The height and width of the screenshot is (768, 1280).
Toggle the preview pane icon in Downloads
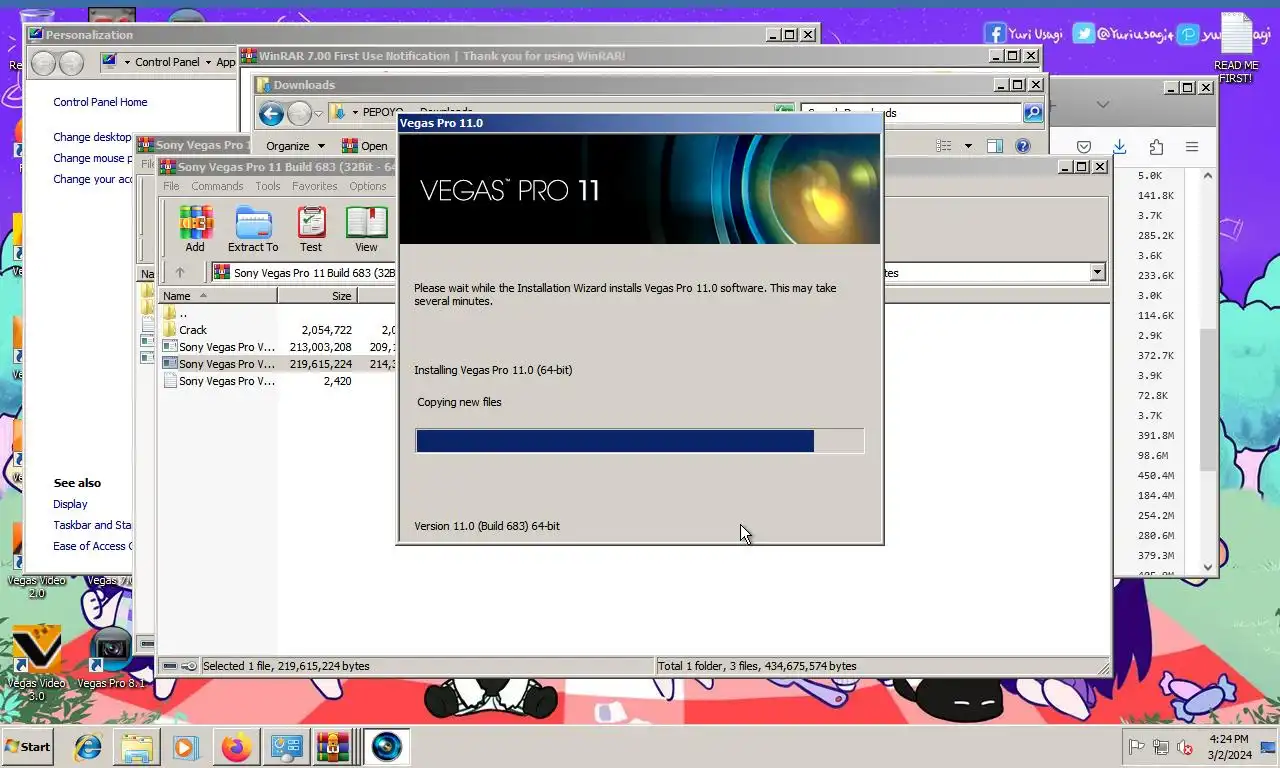(x=994, y=146)
